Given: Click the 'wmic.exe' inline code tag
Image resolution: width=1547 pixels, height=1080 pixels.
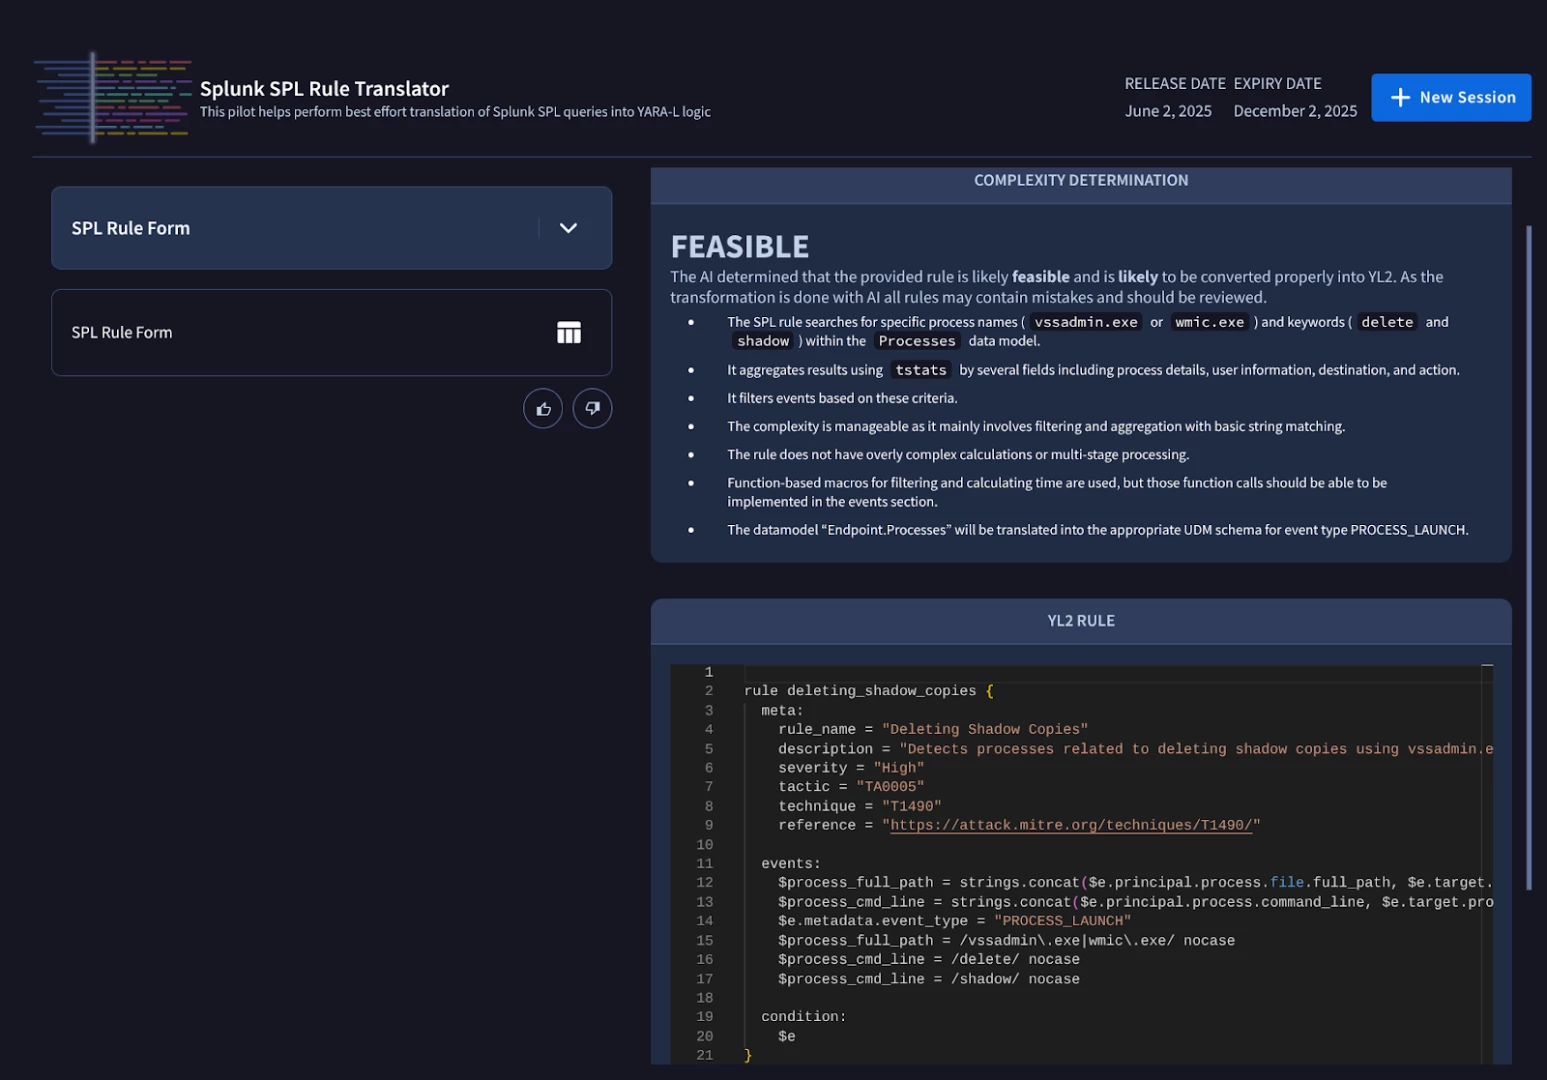Looking at the screenshot, I should [1210, 322].
